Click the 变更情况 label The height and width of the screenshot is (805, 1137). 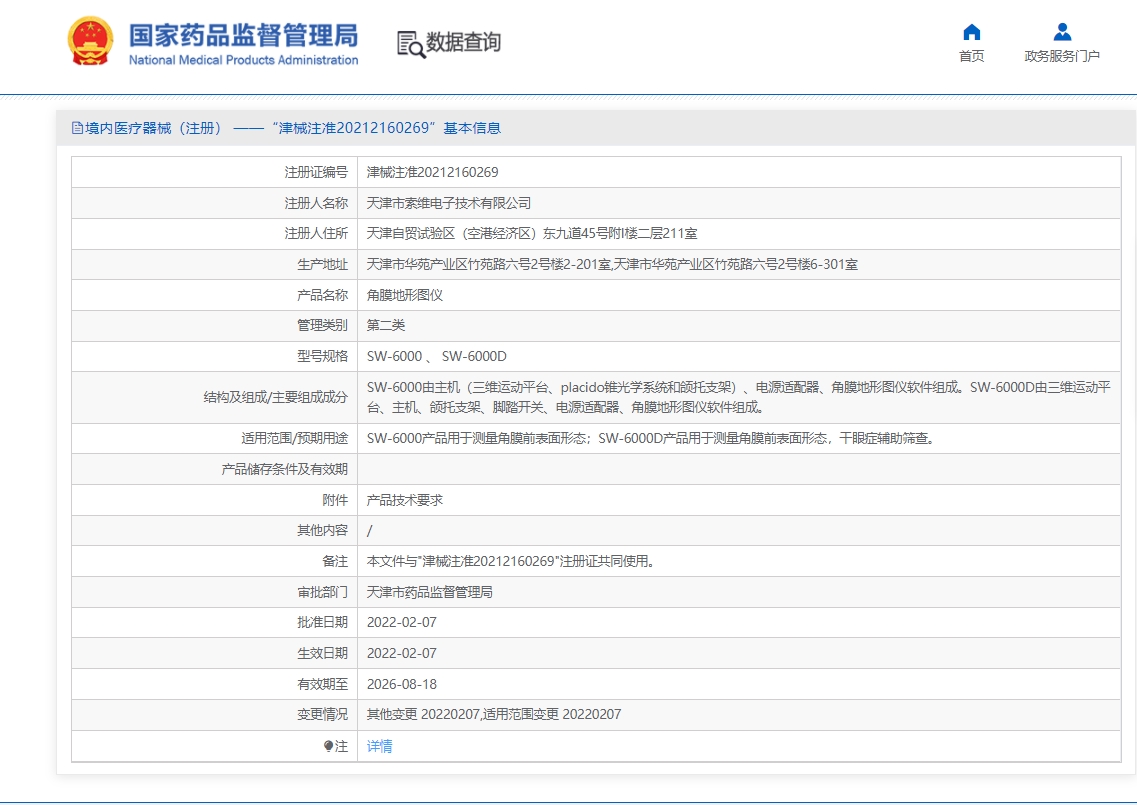[x=323, y=714]
